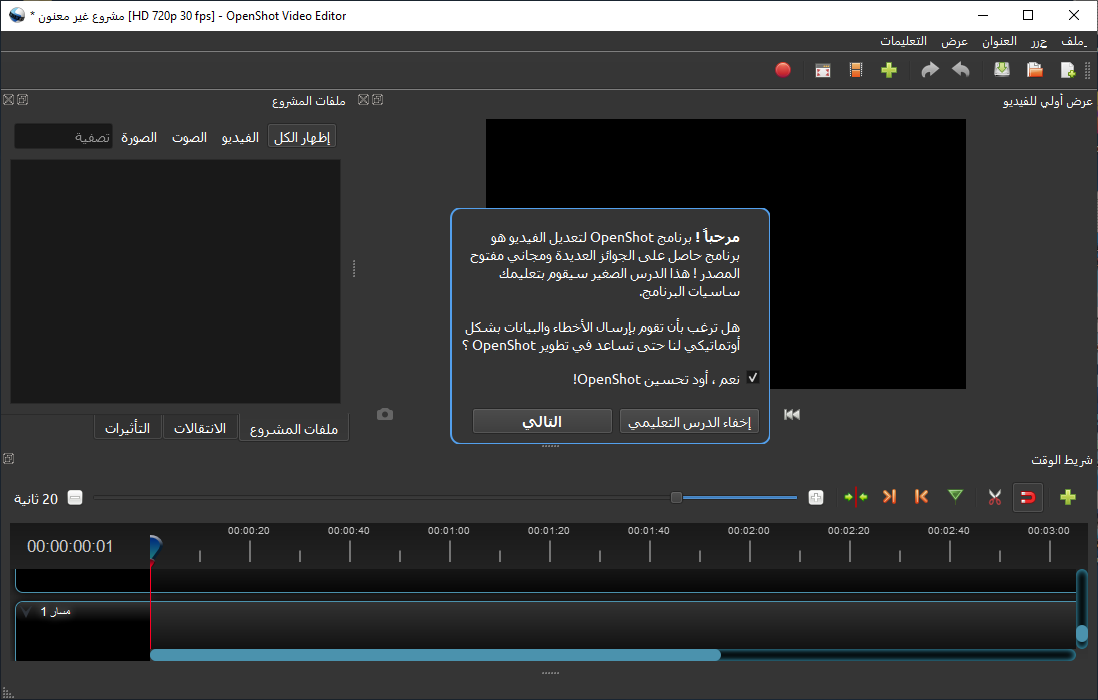Click the مسار 1 track label
The height and width of the screenshot is (700, 1098).
[55, 612]
